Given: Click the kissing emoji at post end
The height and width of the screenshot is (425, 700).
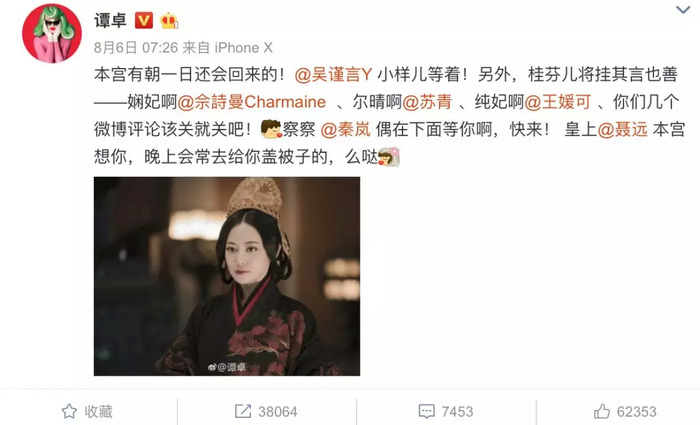Looking at the screenshot, I should point(388,157).
